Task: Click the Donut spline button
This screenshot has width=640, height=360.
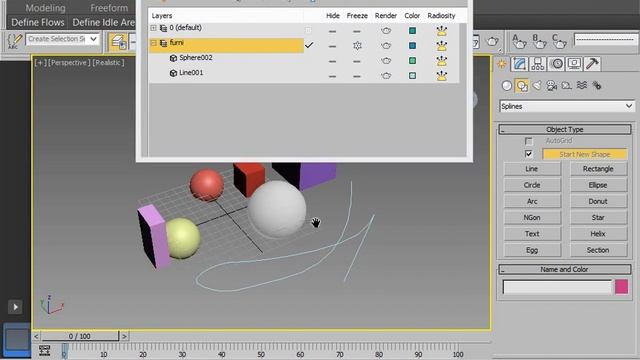Action: point(598,202)
